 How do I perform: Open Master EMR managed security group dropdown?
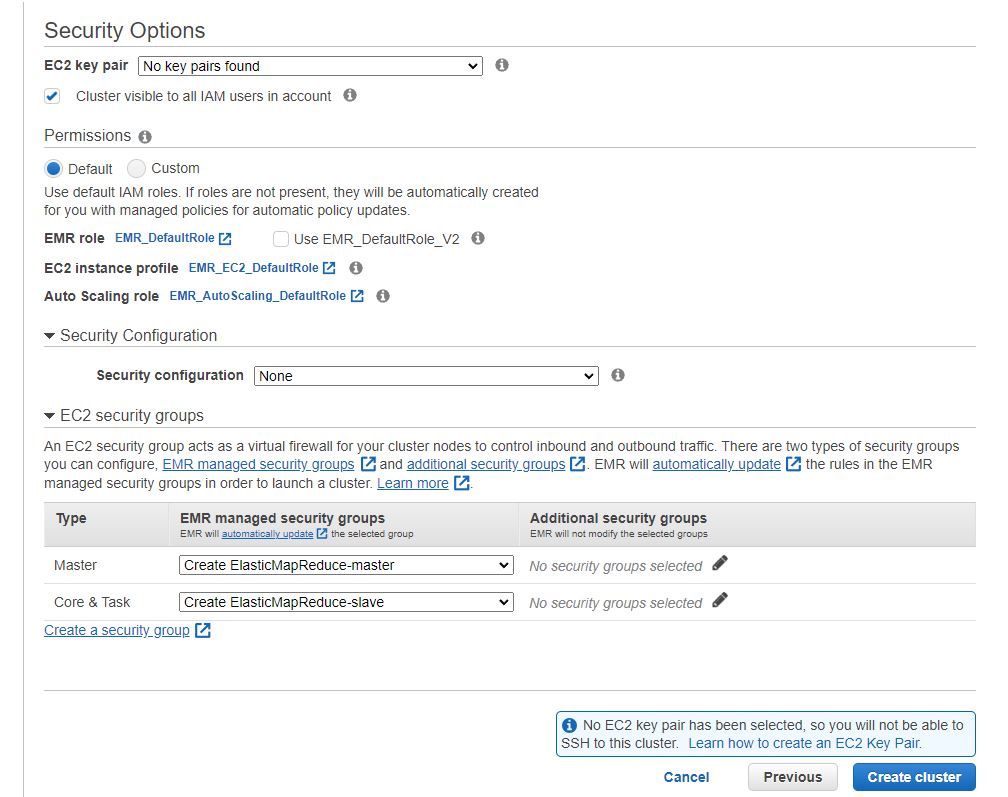[x=346, y=565]
